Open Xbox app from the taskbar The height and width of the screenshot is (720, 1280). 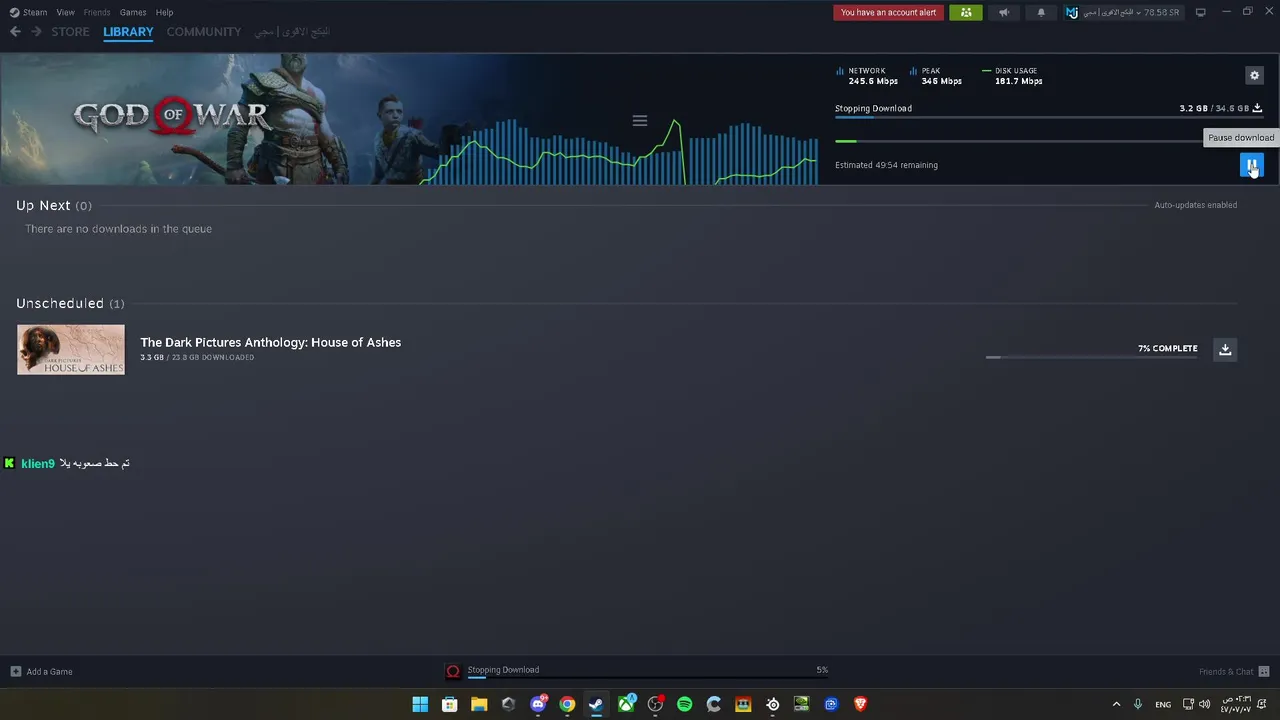(x=626, y=704)
